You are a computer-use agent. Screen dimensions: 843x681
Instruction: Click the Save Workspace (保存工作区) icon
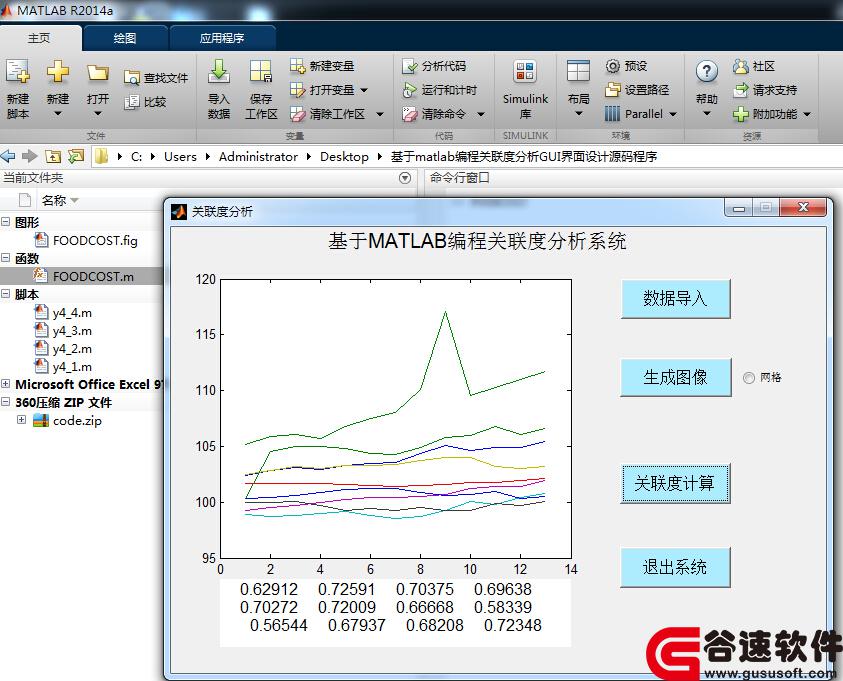[261, 71]
